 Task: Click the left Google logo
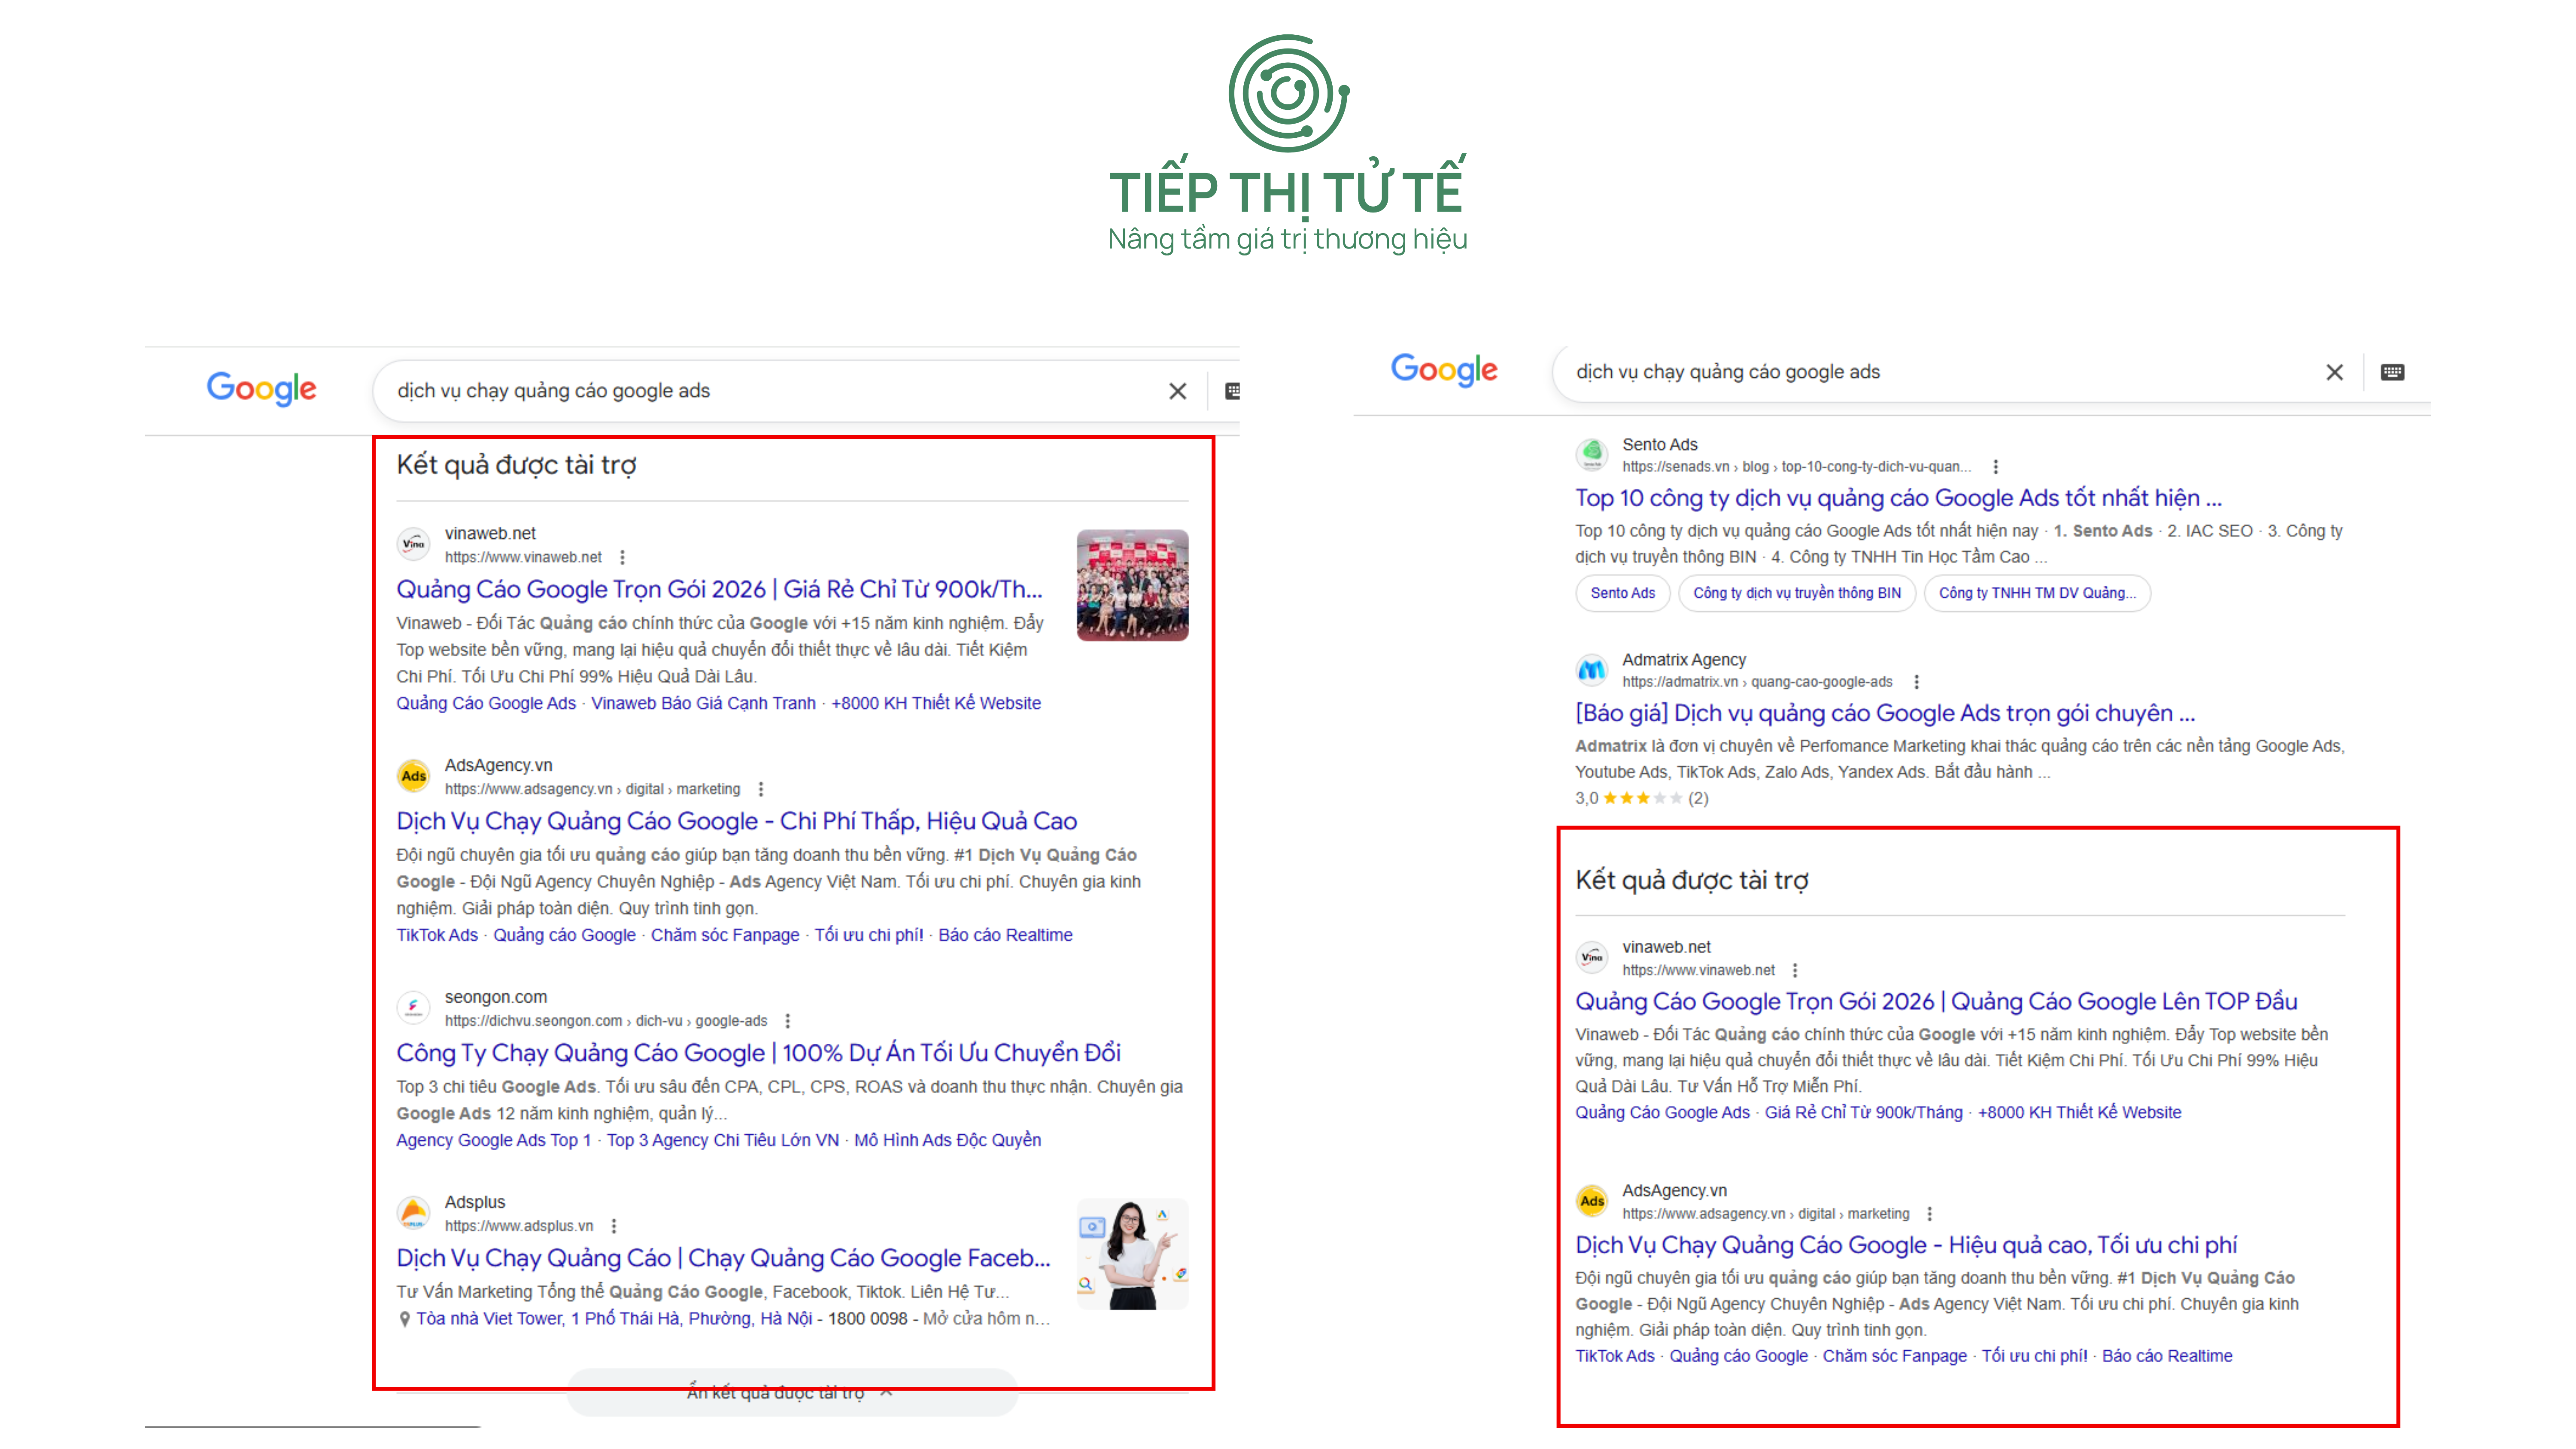(x=261, y=388)
